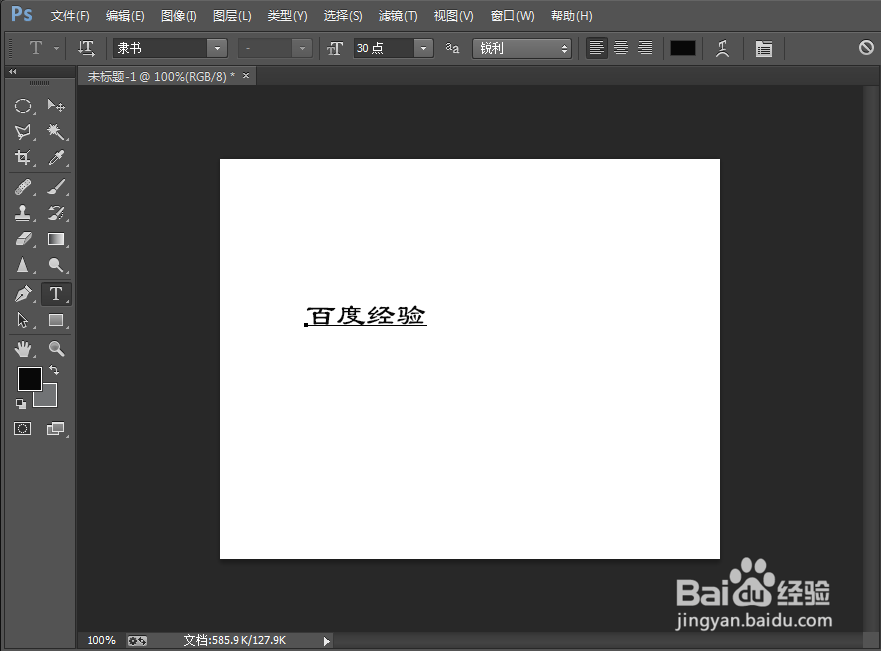Select the Magic Wand tool
The width and height of the screenshot is (881, 651).
pos(56,132)
